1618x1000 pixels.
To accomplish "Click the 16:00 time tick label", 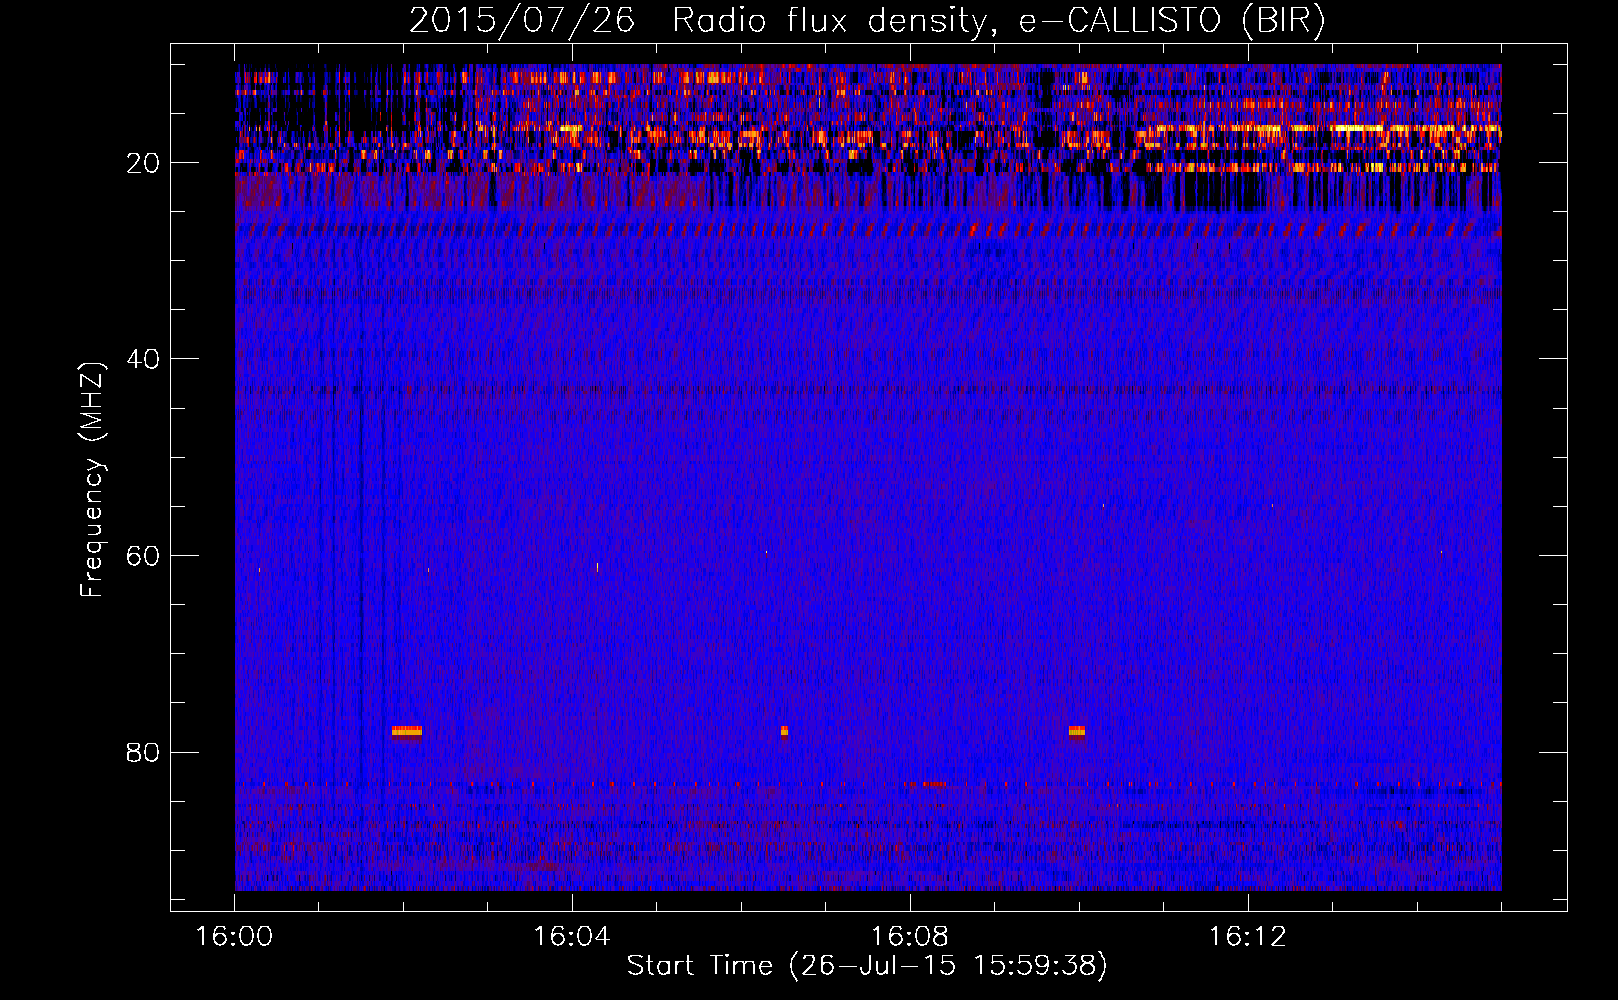I will click(234, 937).
